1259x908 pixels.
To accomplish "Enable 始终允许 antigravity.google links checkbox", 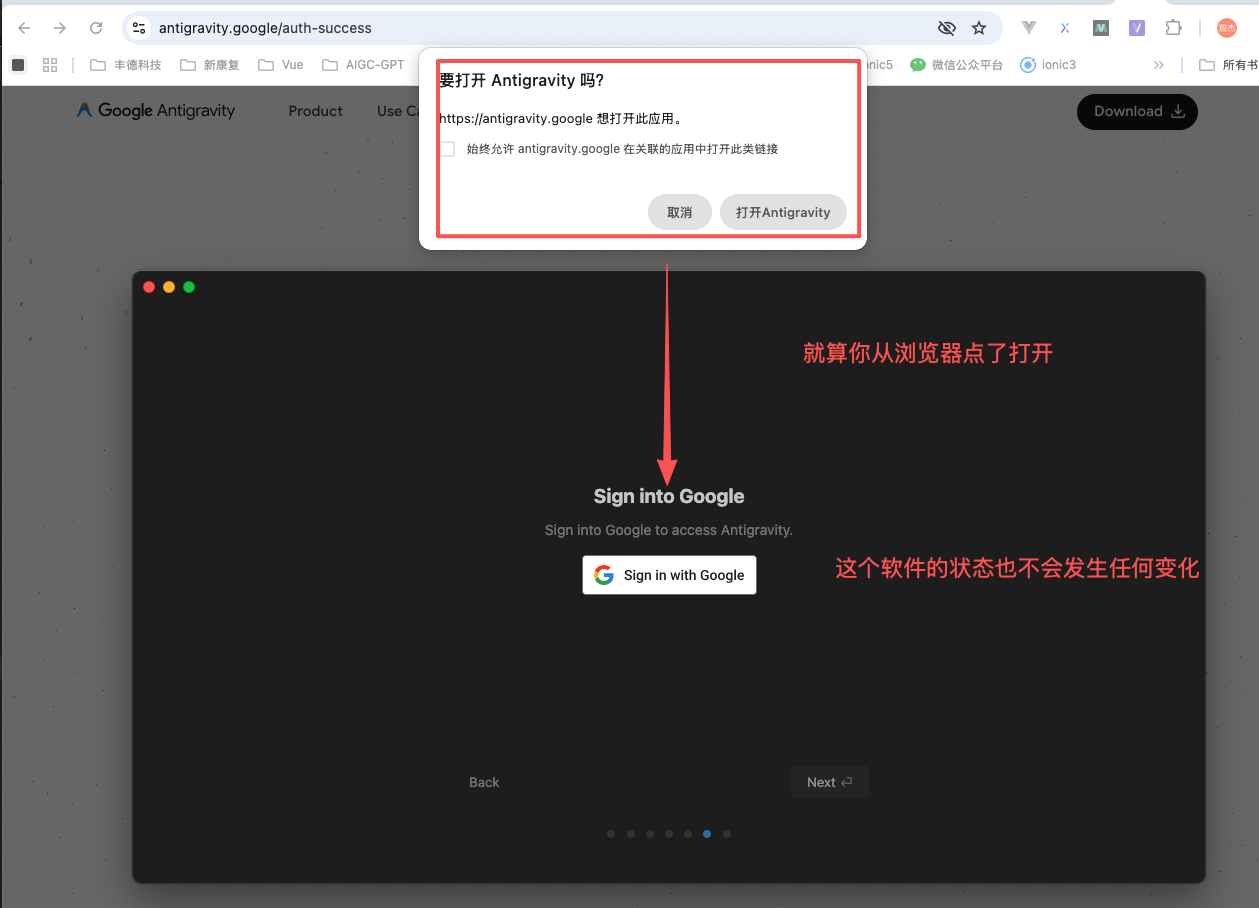I will click(x=447, y=148).
